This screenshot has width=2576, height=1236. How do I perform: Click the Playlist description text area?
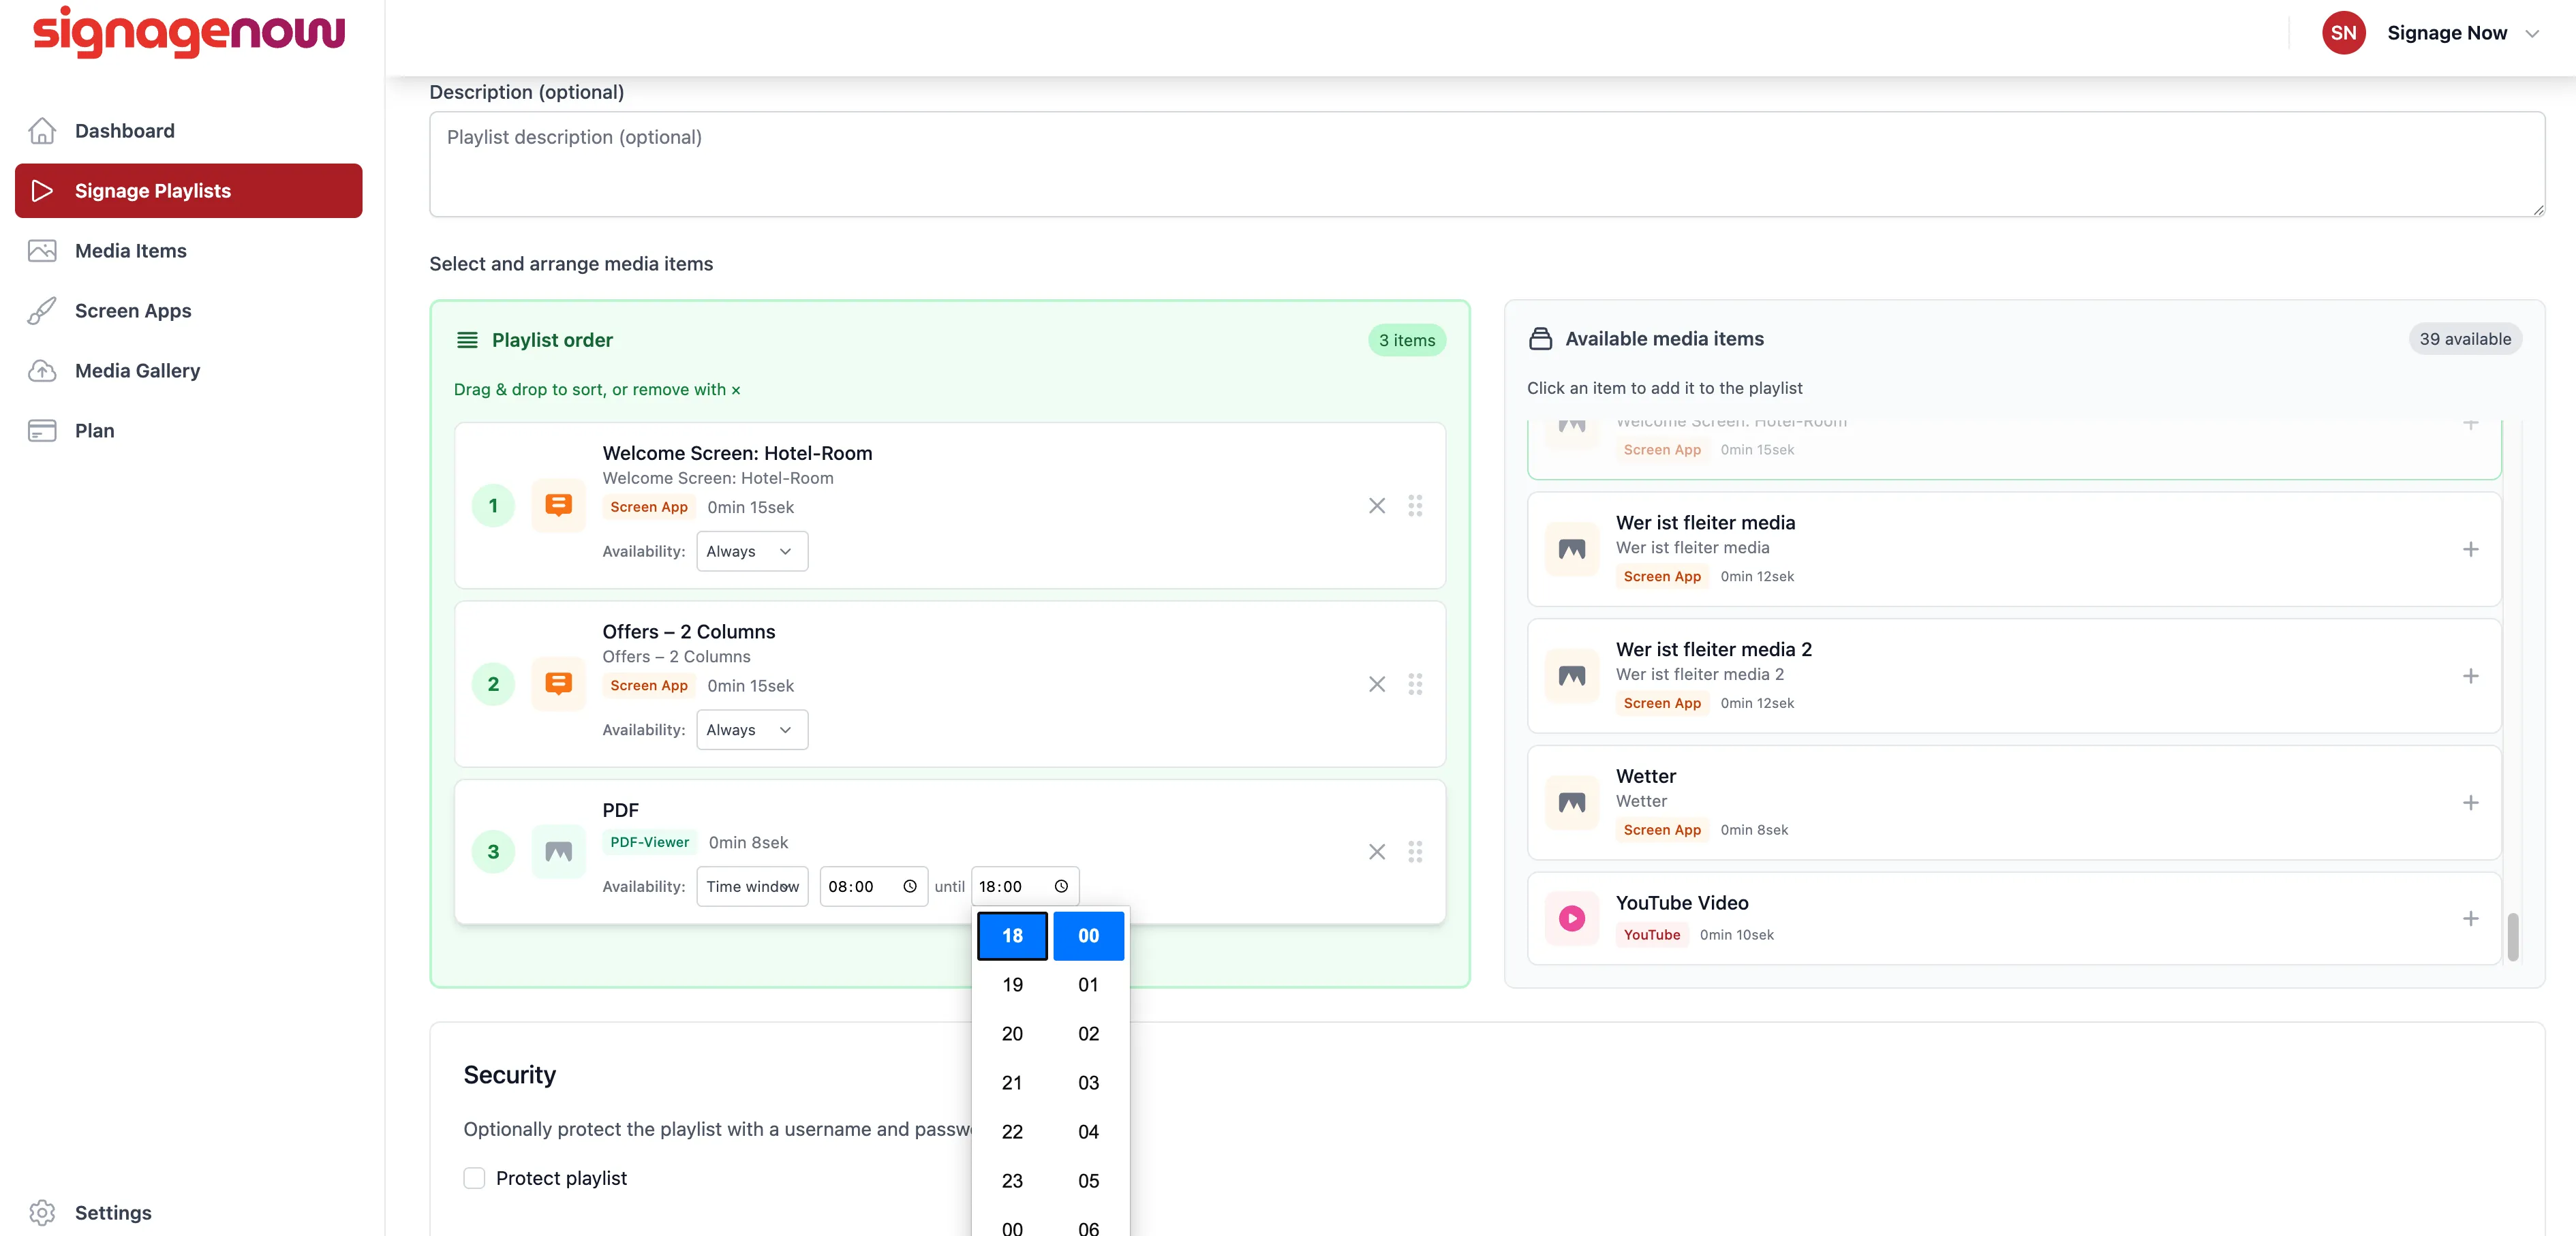click(1487, 164)
